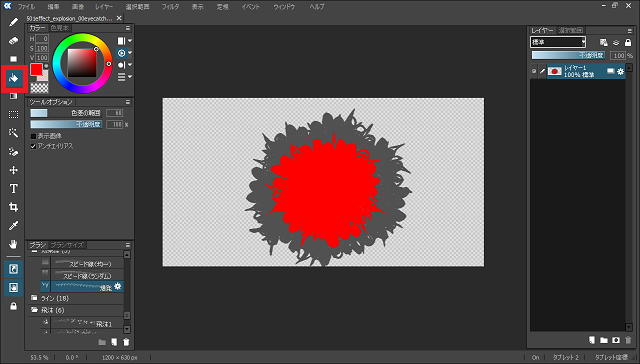This screenshot has height=364, width=640.
Task: Select the Fill rectangle shape tool
Action: tap(13, 59)
